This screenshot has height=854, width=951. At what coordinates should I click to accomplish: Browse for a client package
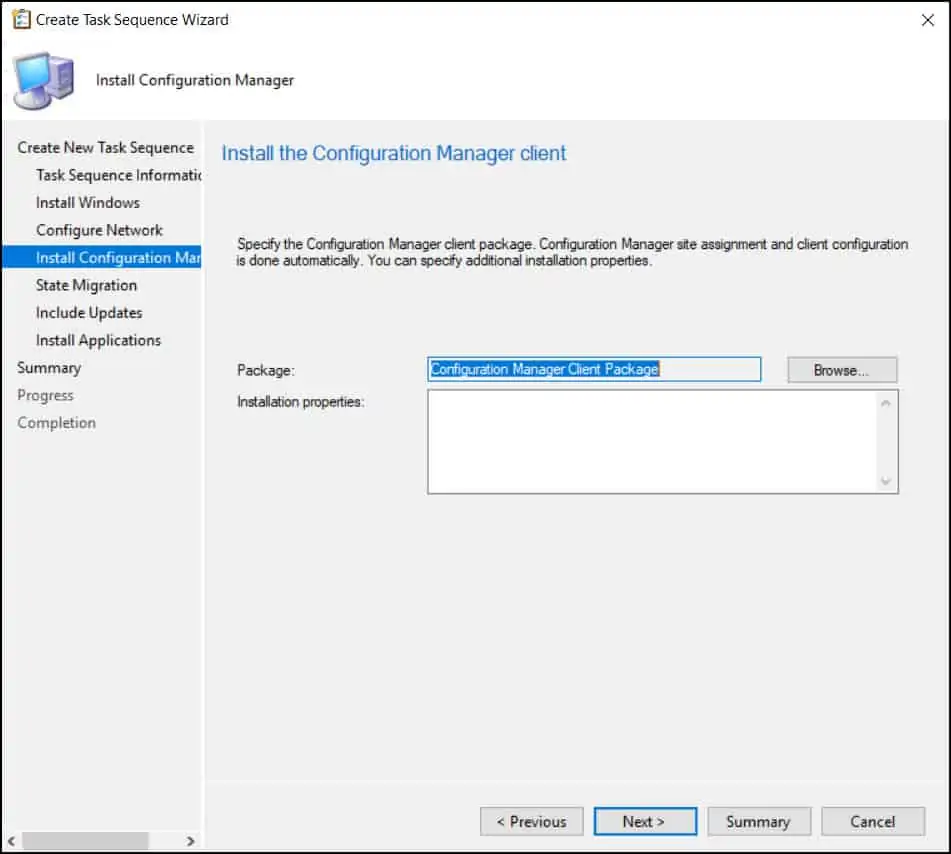[842, 370]
